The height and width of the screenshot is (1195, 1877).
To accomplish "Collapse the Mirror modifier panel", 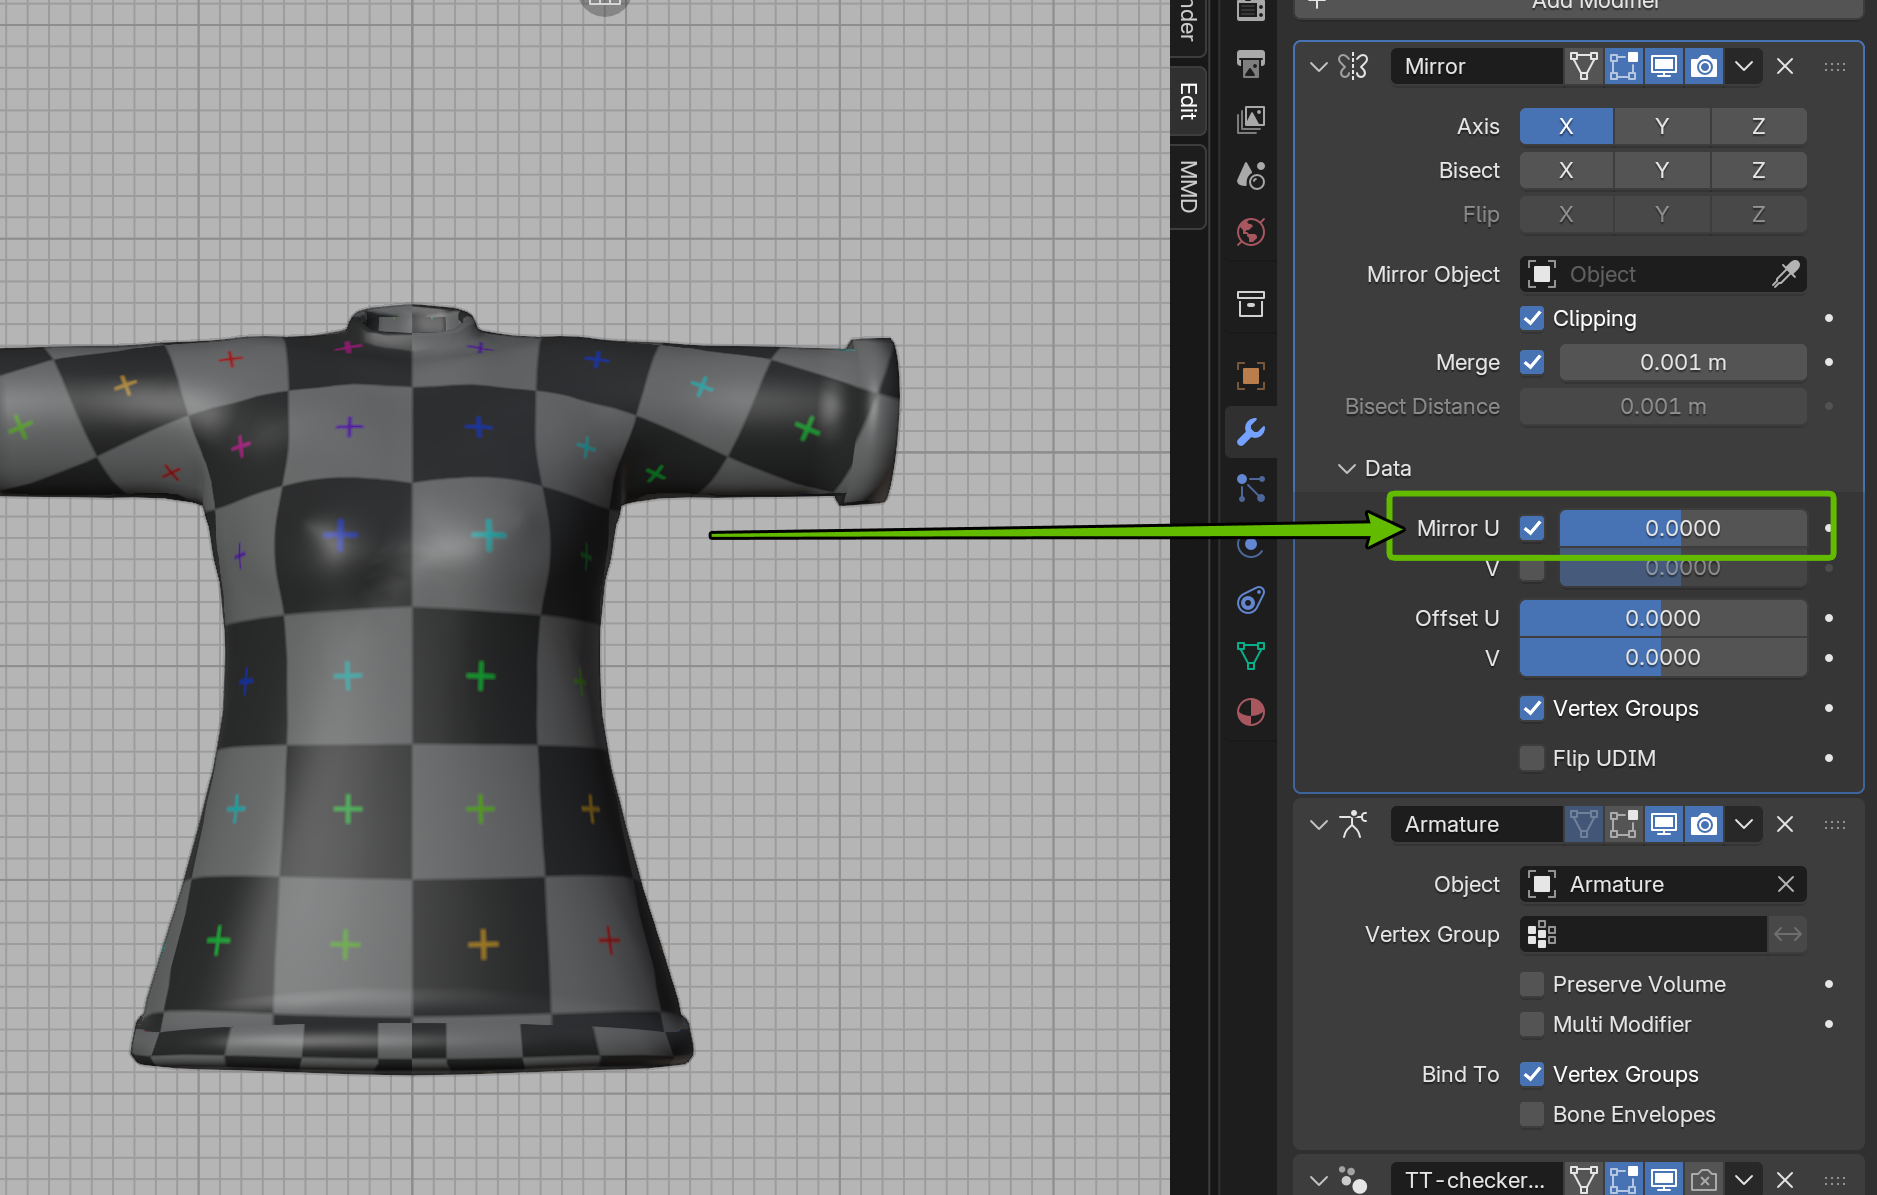I will pos(1318,67).
